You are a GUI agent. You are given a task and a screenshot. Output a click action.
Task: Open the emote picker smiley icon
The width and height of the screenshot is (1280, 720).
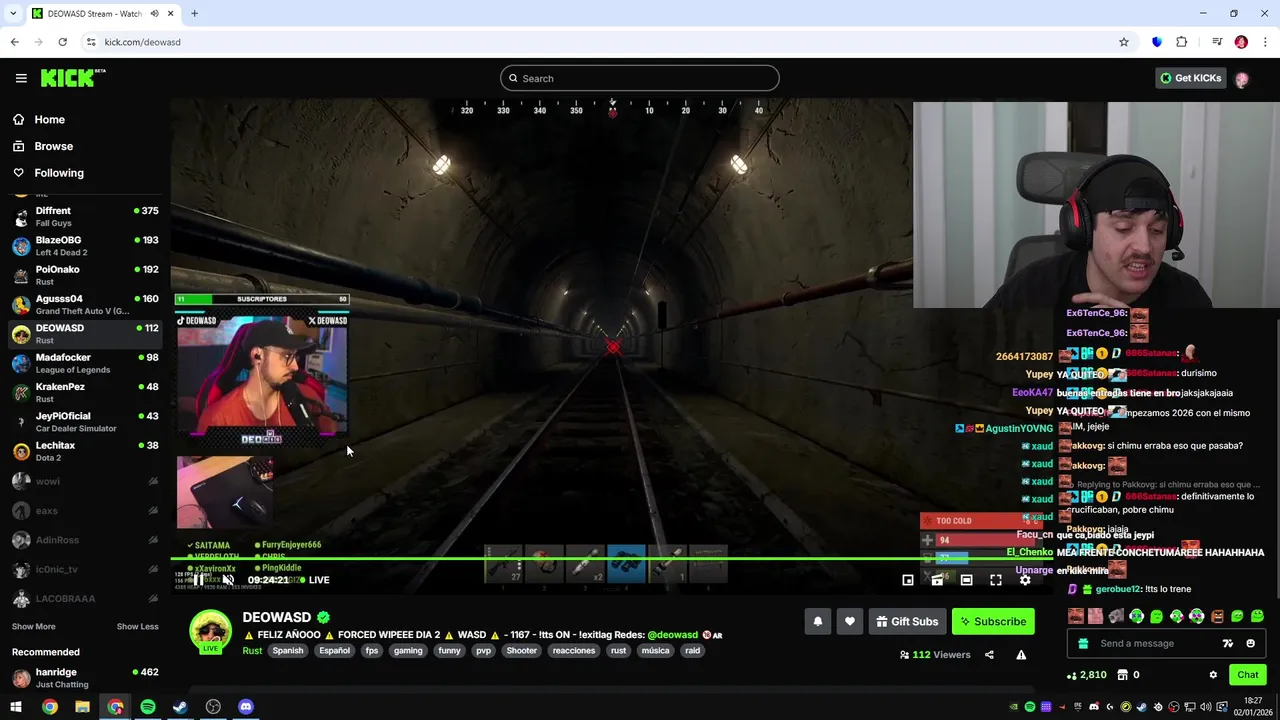click(x=1250, y=644)
